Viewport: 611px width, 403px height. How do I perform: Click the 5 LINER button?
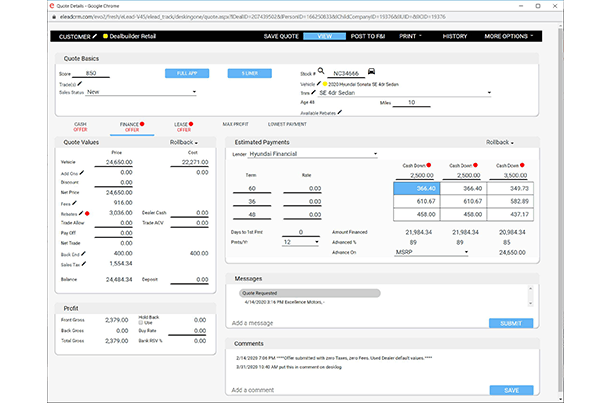[250, 73]
